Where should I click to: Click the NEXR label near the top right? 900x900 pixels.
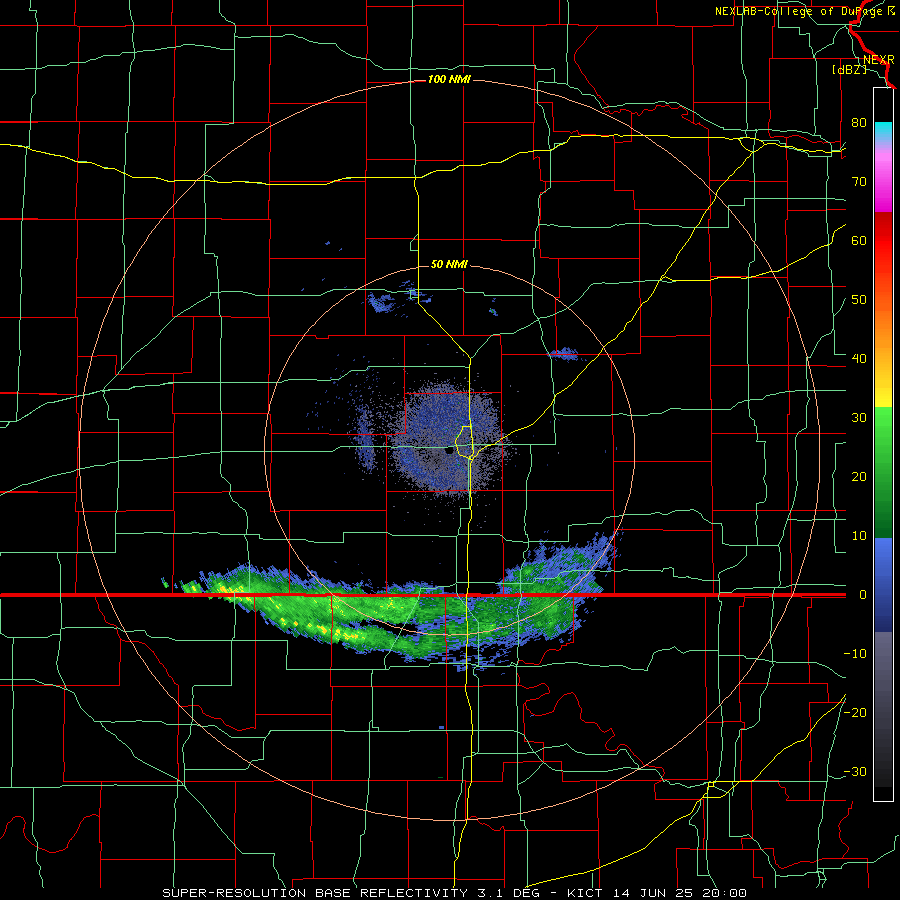click(879, 60)
